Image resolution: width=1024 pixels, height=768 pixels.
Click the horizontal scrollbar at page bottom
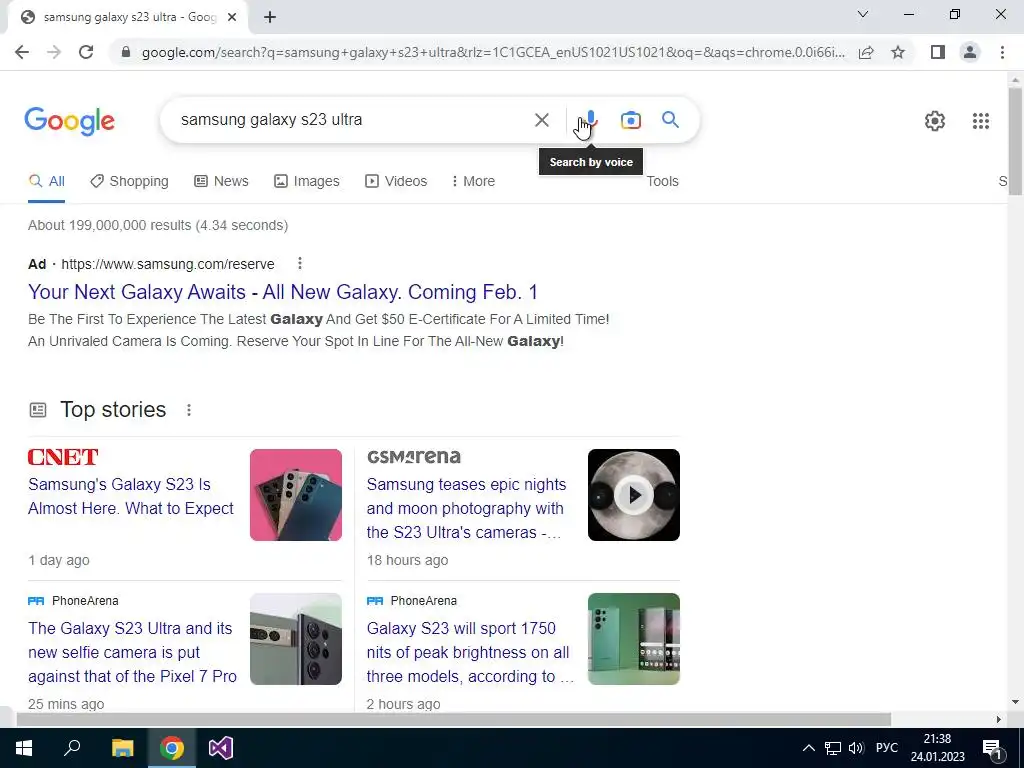[453, 719]
